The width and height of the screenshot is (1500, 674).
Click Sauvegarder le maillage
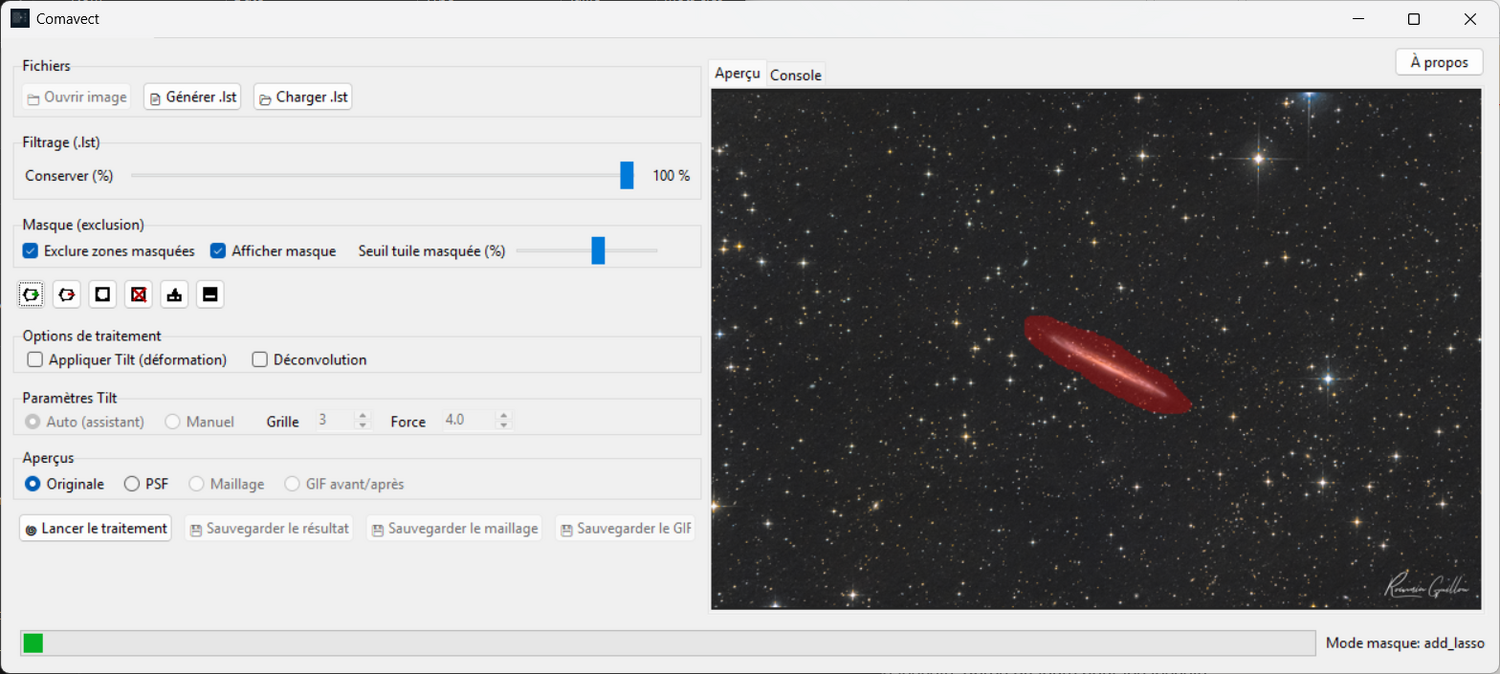pos(454,528)
